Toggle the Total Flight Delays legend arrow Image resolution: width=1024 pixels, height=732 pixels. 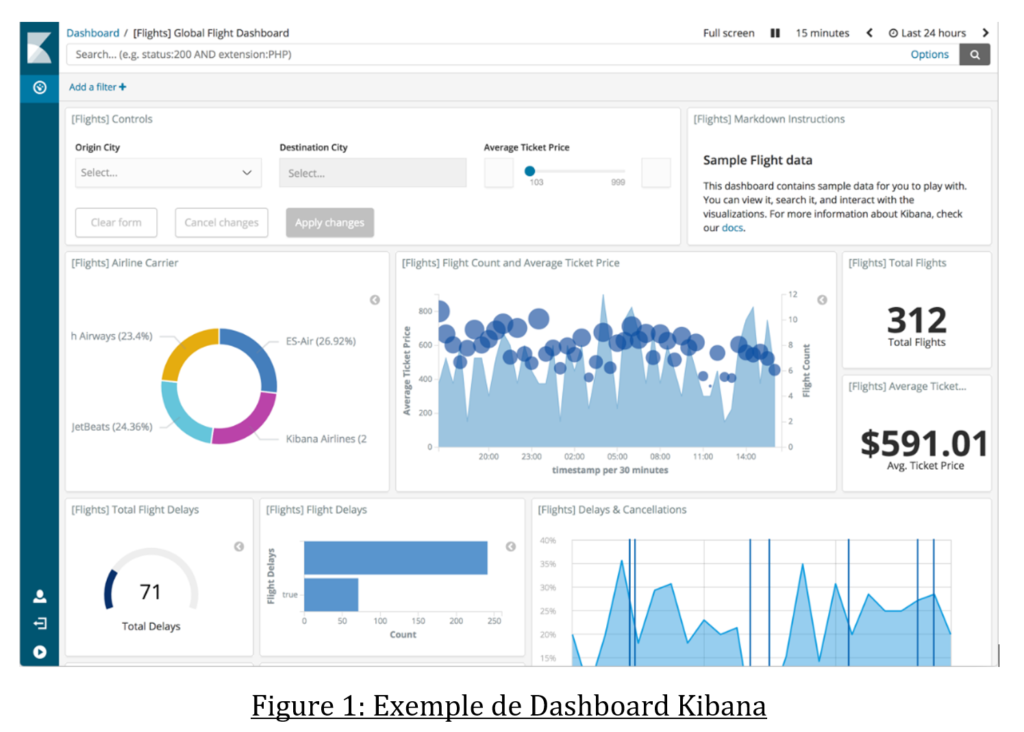[239, 547]
